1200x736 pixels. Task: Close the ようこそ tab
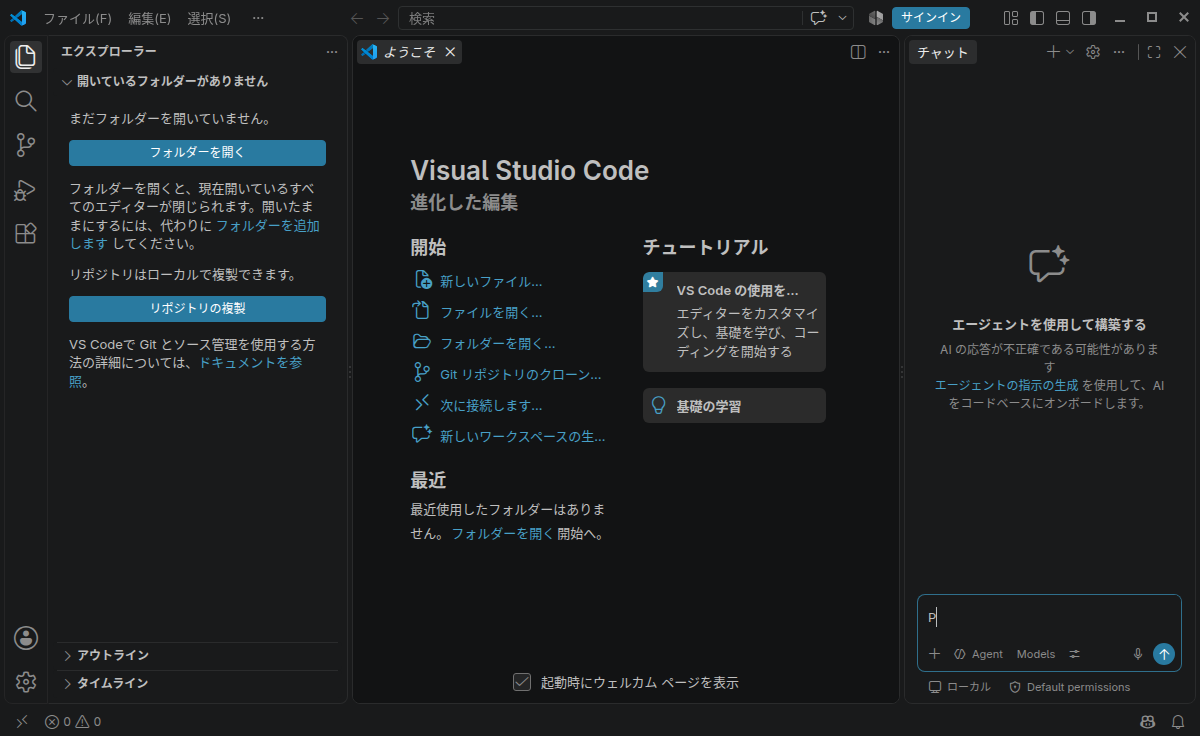pyautogui.click(x=450, y=52)
